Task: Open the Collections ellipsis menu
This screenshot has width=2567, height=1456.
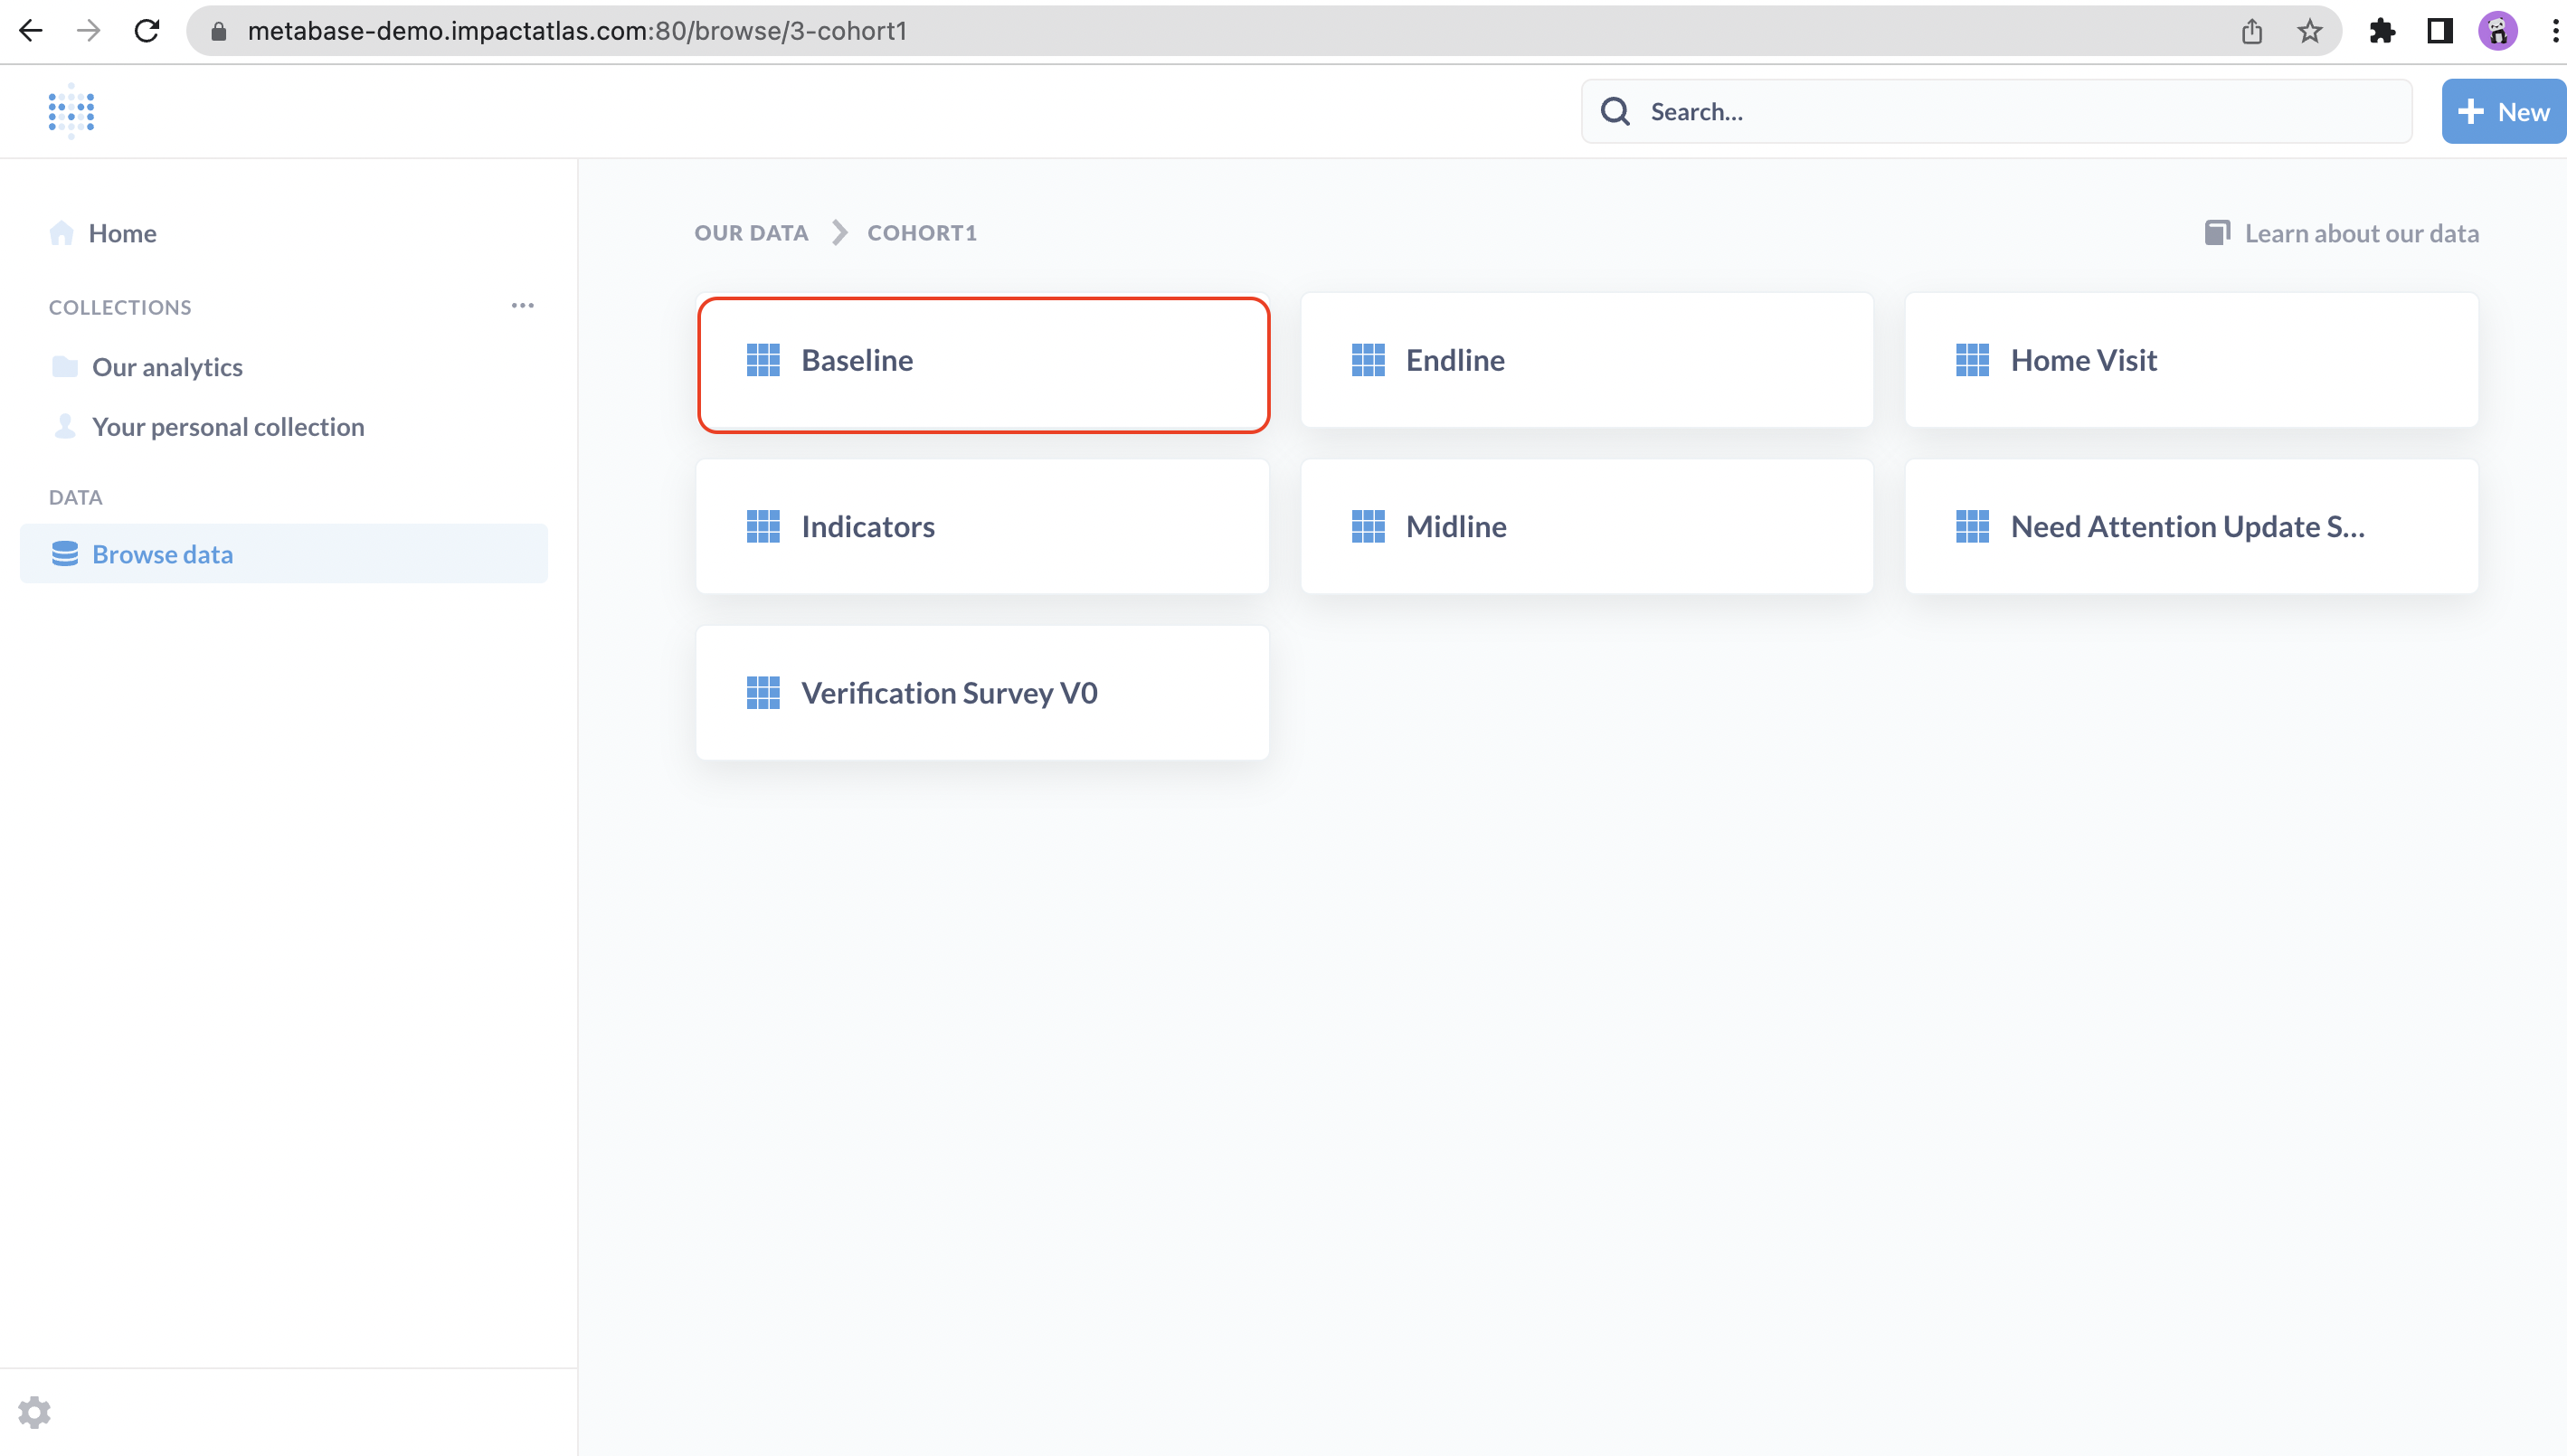Action: (522, 305)
